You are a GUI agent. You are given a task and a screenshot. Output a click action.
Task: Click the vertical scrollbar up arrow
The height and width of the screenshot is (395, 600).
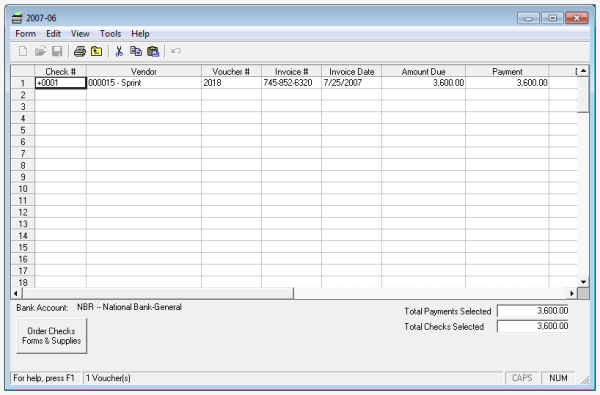click(x=583, y=71)
